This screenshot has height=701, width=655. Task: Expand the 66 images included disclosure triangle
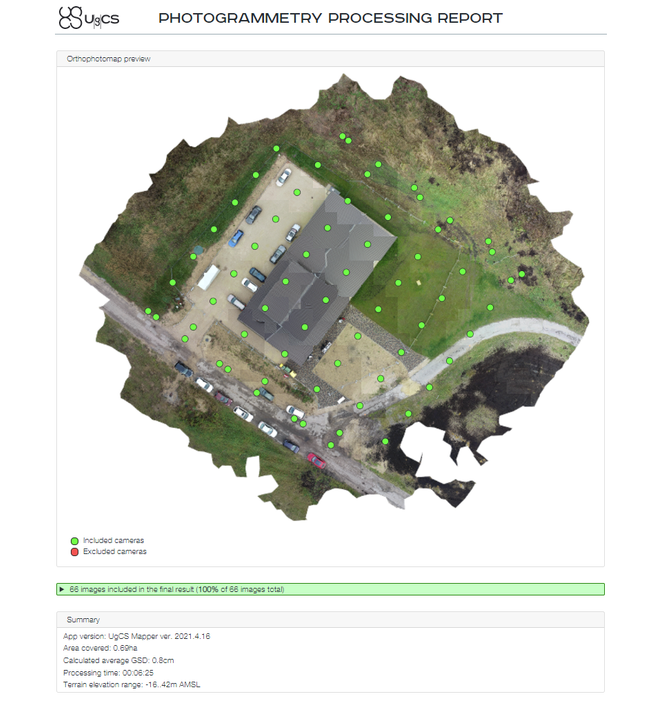pyautogui.click(x=62, y=590)
